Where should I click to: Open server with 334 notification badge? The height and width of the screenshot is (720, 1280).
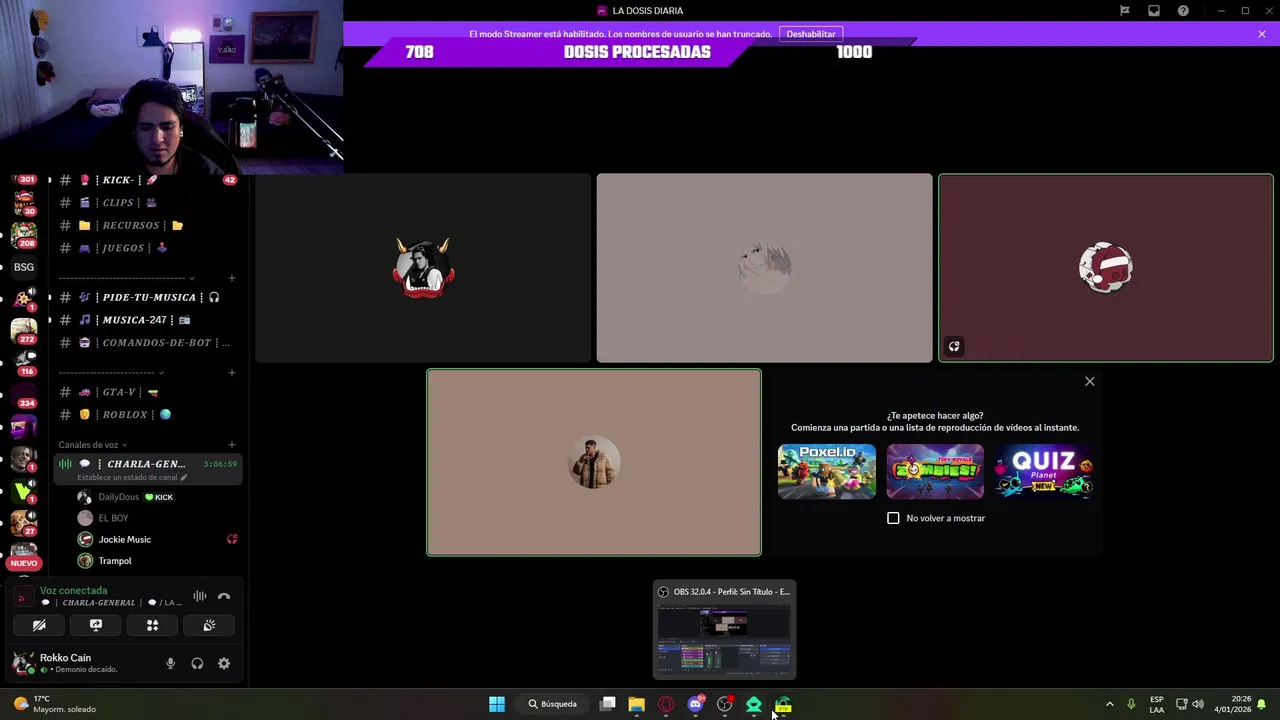point(24,394)
